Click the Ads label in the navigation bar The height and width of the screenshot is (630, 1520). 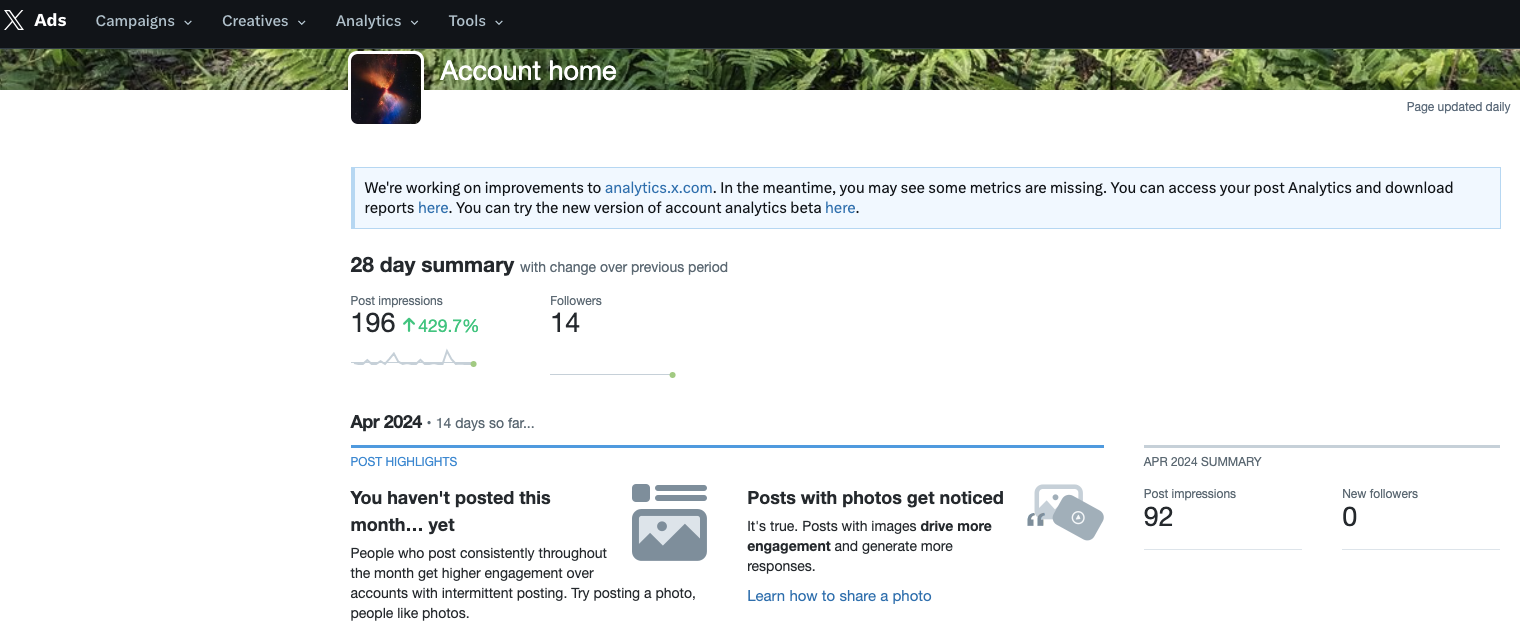(49, 20)
